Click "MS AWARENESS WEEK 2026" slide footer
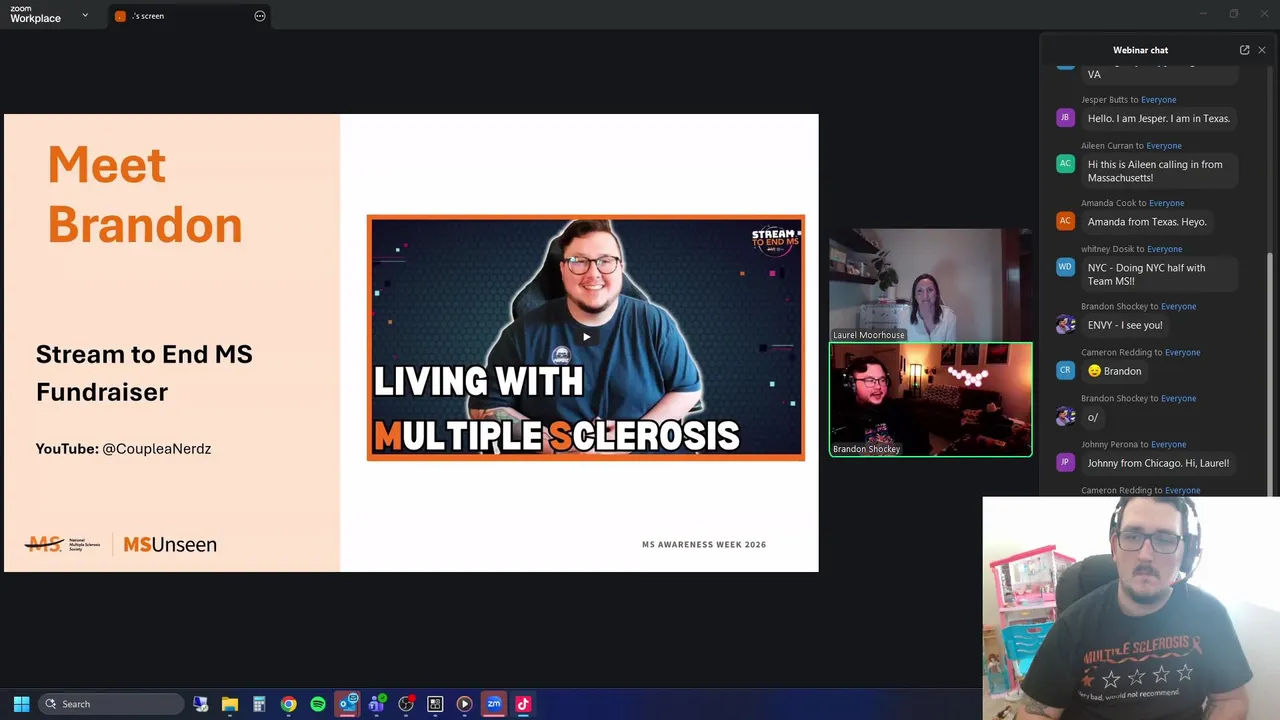 click(x=704, y=545)
